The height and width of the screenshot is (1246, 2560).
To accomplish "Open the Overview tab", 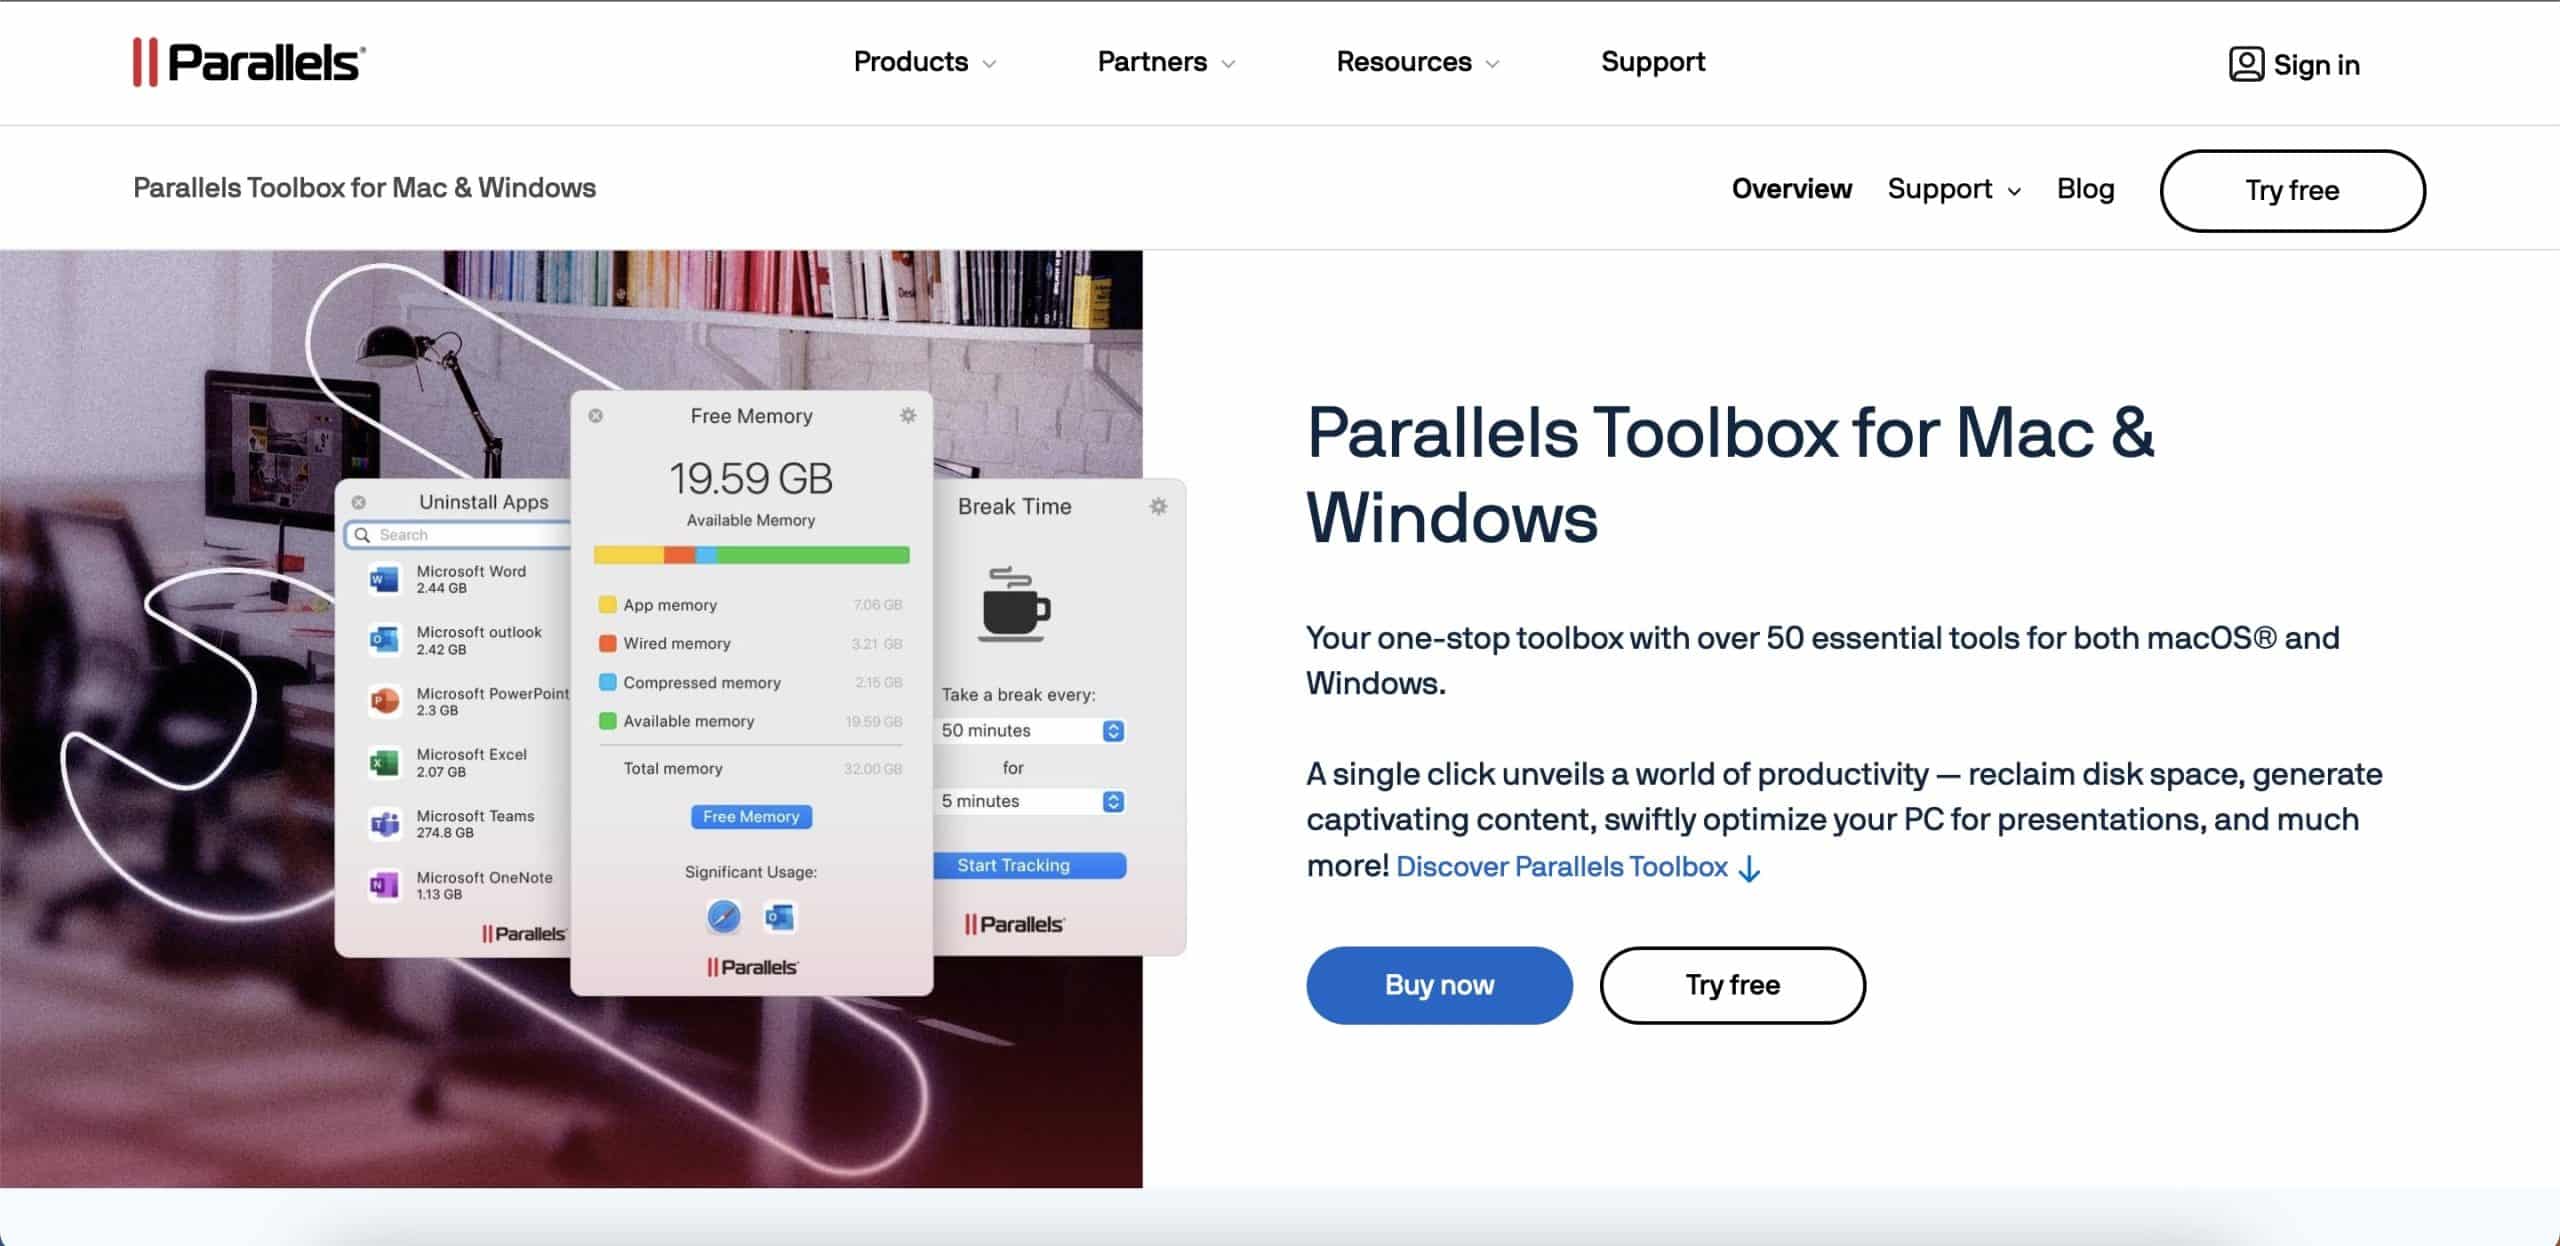I will pos(1791,189).
